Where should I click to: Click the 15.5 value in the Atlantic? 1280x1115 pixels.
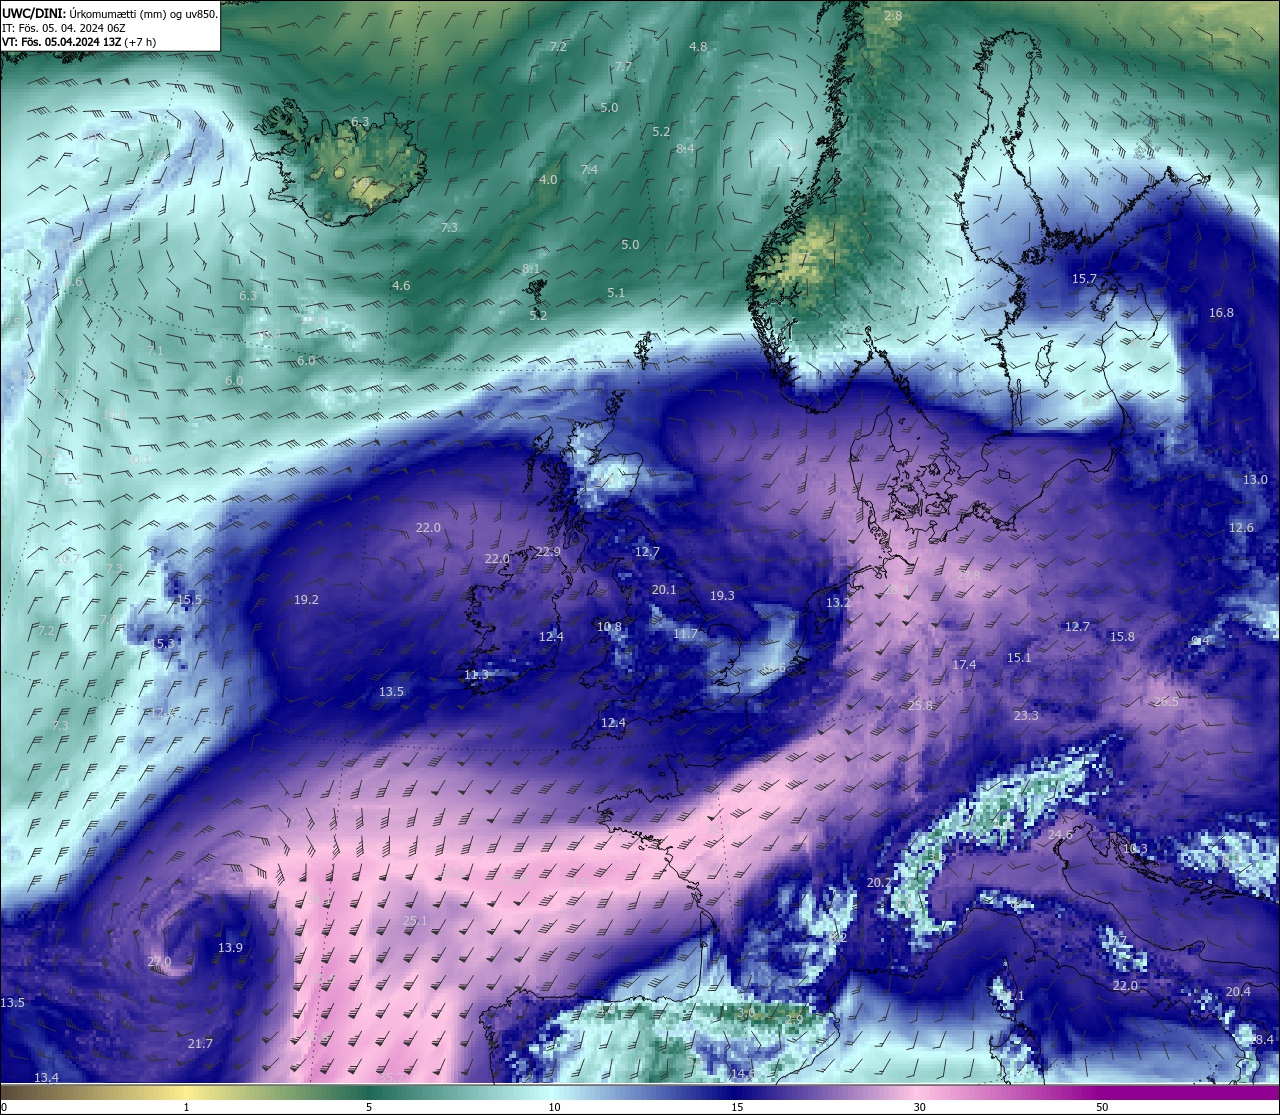click(189, 600)
